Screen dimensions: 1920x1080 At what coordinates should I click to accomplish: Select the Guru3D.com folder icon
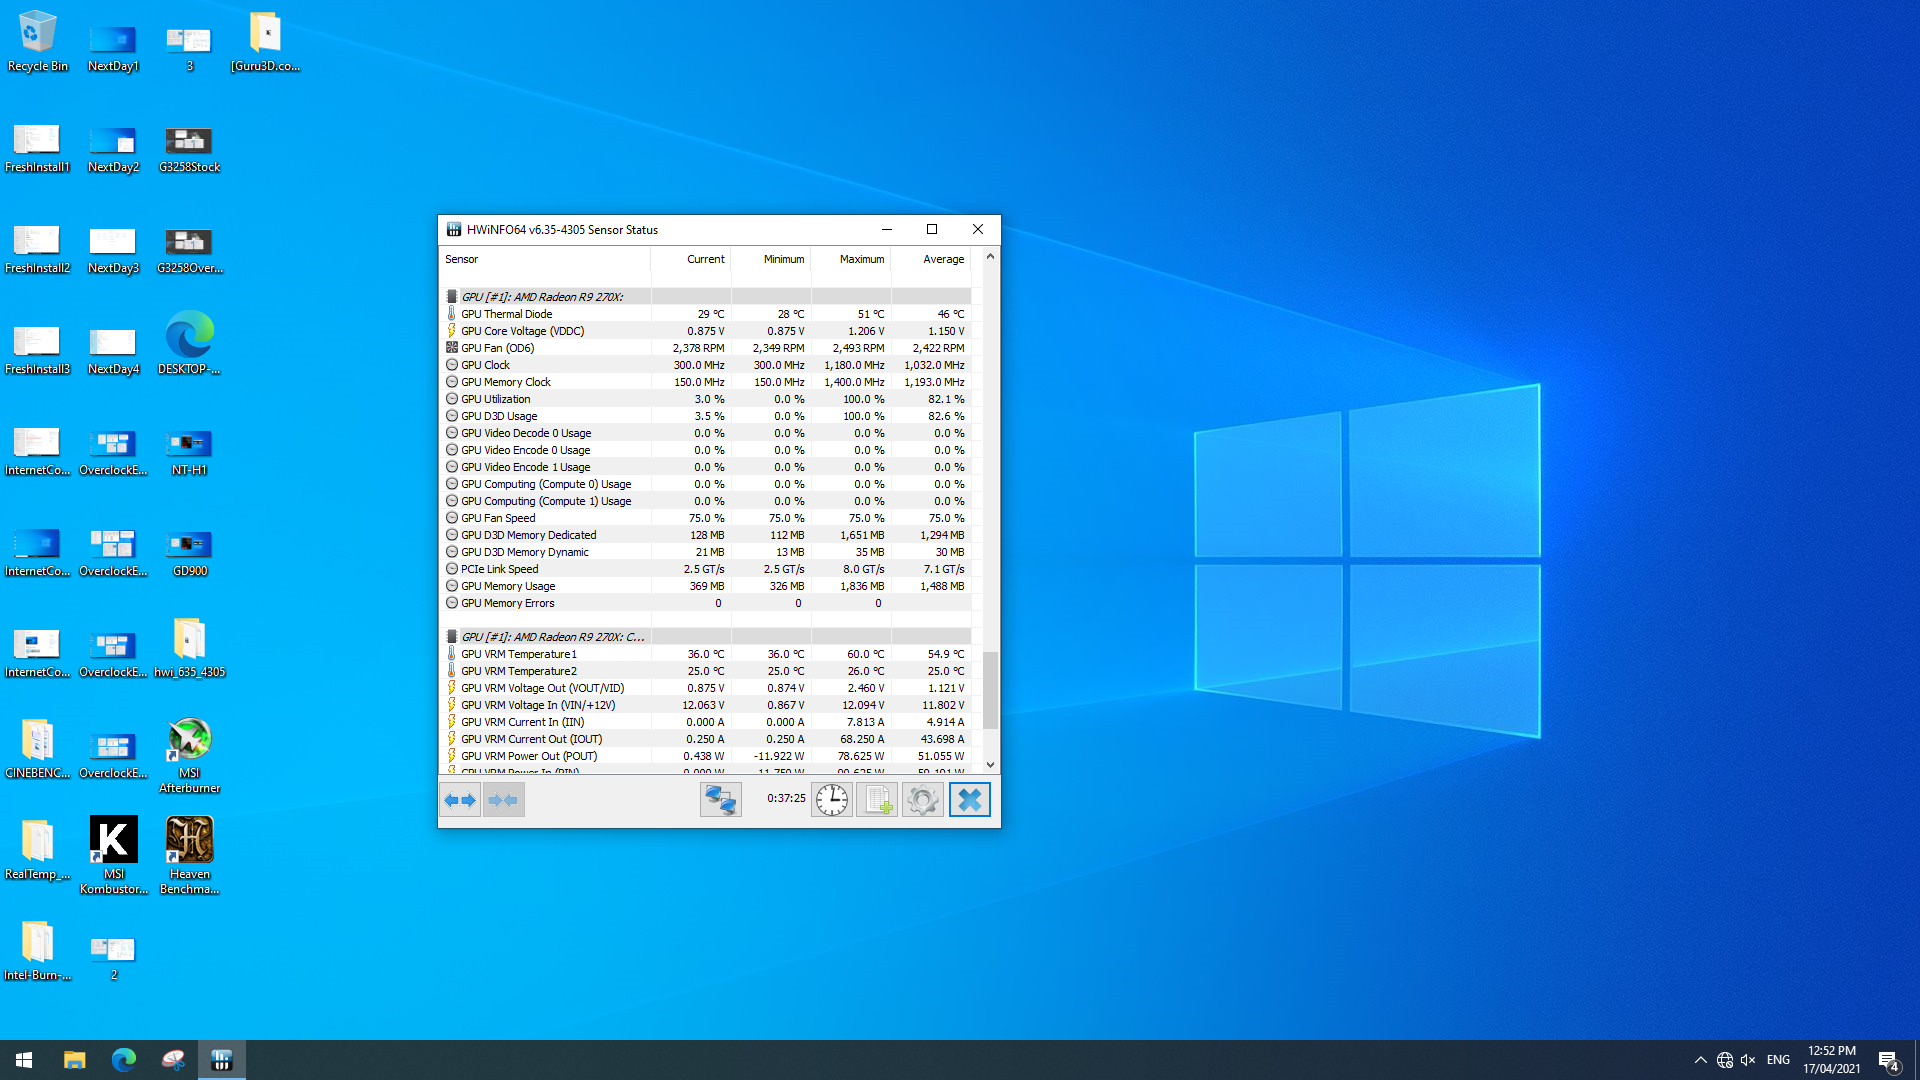click(265, 42)
